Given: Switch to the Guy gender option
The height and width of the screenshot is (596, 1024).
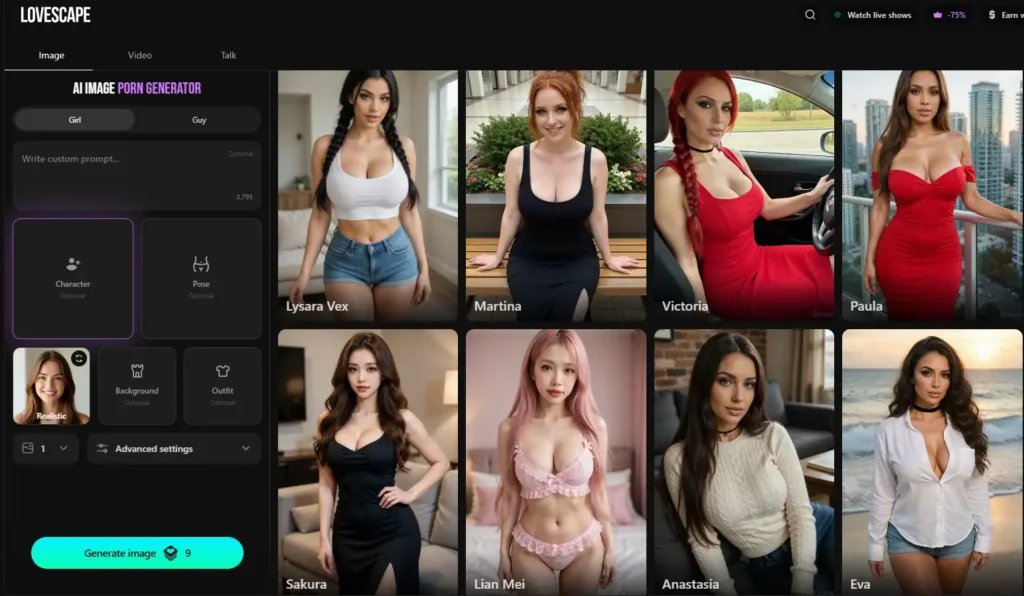Looking at the screenshot, I should pyautogui.click(x=199, y=119).
